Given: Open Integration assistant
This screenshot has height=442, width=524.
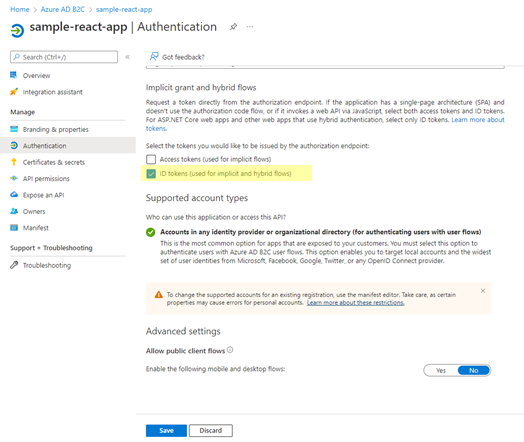Looking at the screenshot, I should (x=52, y=92).
